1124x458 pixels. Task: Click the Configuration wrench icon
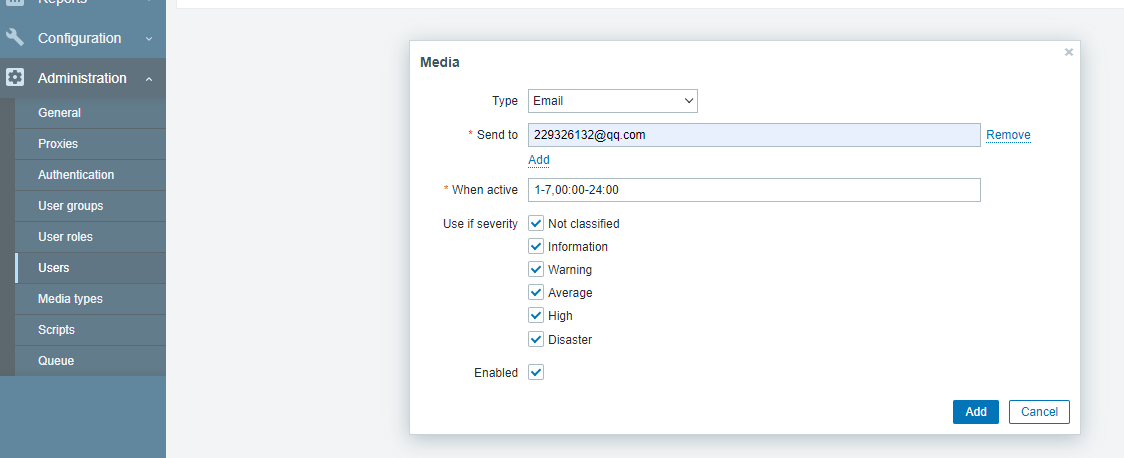(15, 37)
